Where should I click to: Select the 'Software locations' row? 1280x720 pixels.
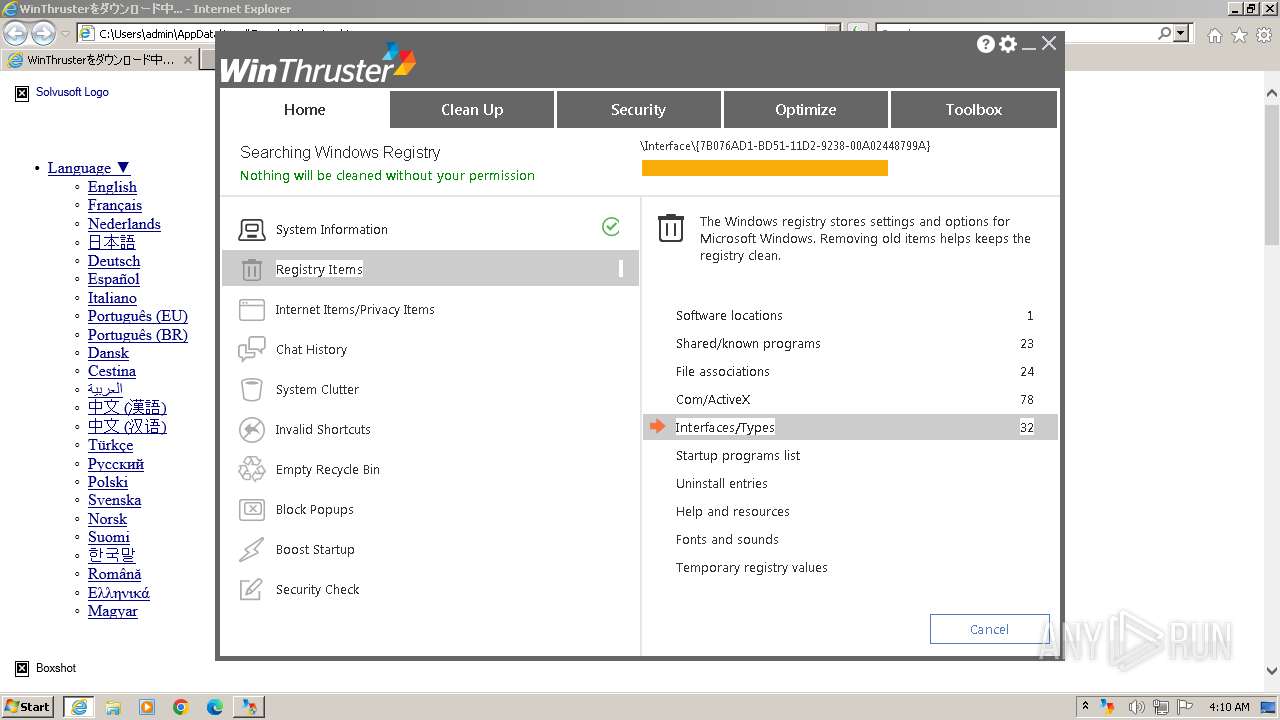point(849,316)
